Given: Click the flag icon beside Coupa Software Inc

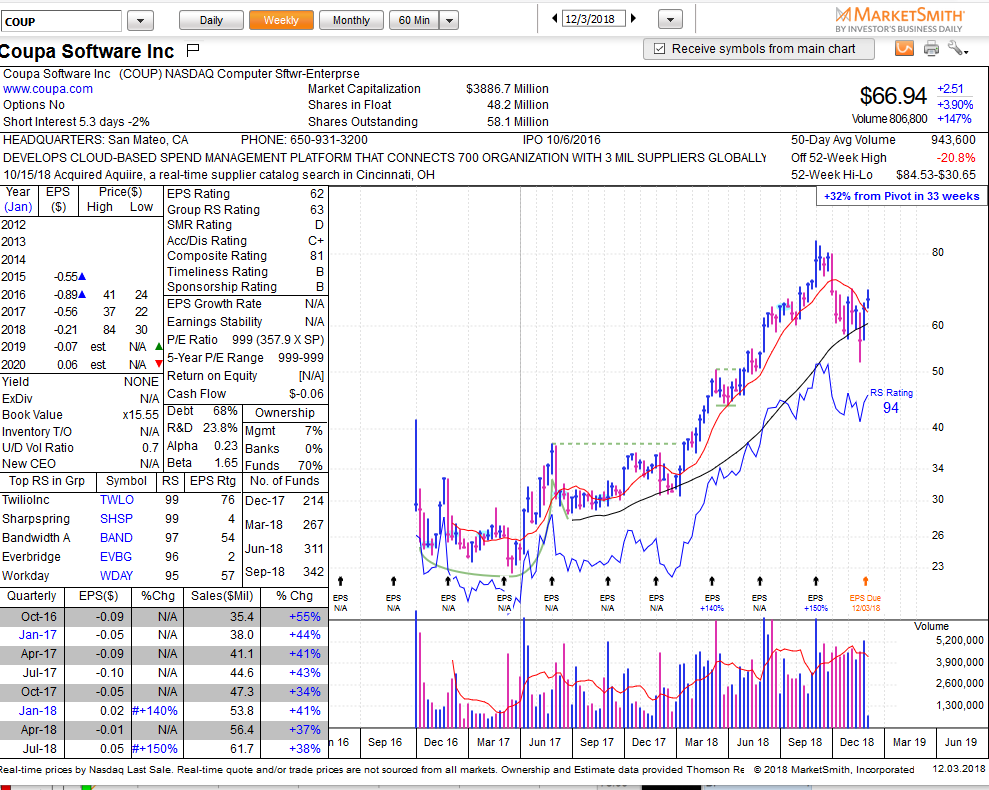Looking at the screenshot, I should point(193,49).
